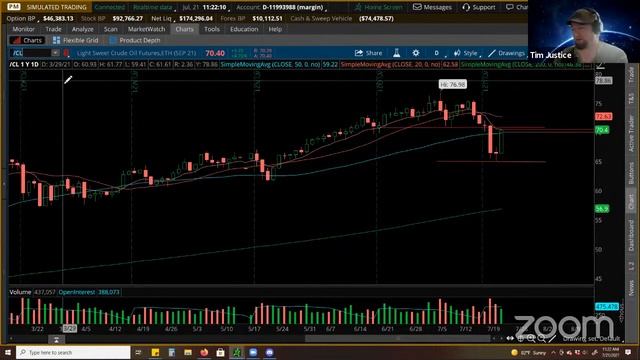This screenshot has height=360, width=640.
Task: Open chart settings gear icon
Action: [416, 53]
